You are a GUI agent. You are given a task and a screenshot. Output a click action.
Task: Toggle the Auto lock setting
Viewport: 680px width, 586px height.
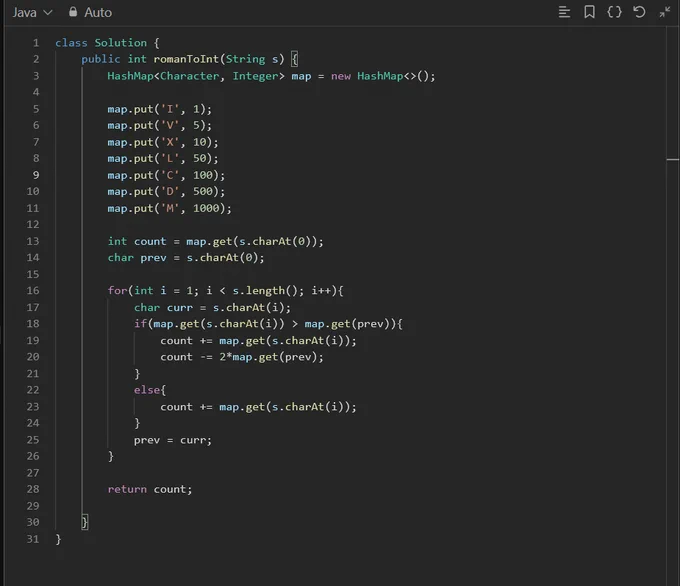click(90, 13)
